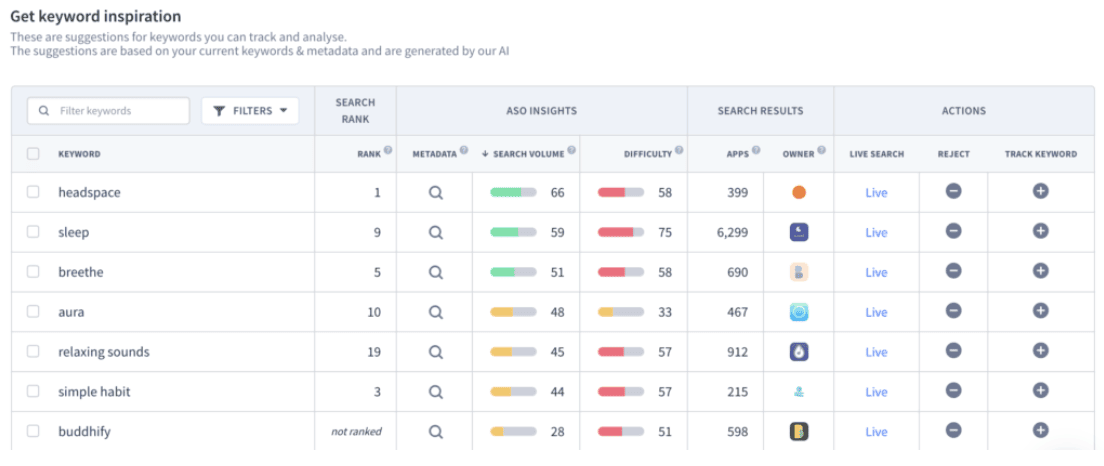This screenshot has height=466, width=1104.
Task: Reject the buddhify keyword
Action: [953, 431]
